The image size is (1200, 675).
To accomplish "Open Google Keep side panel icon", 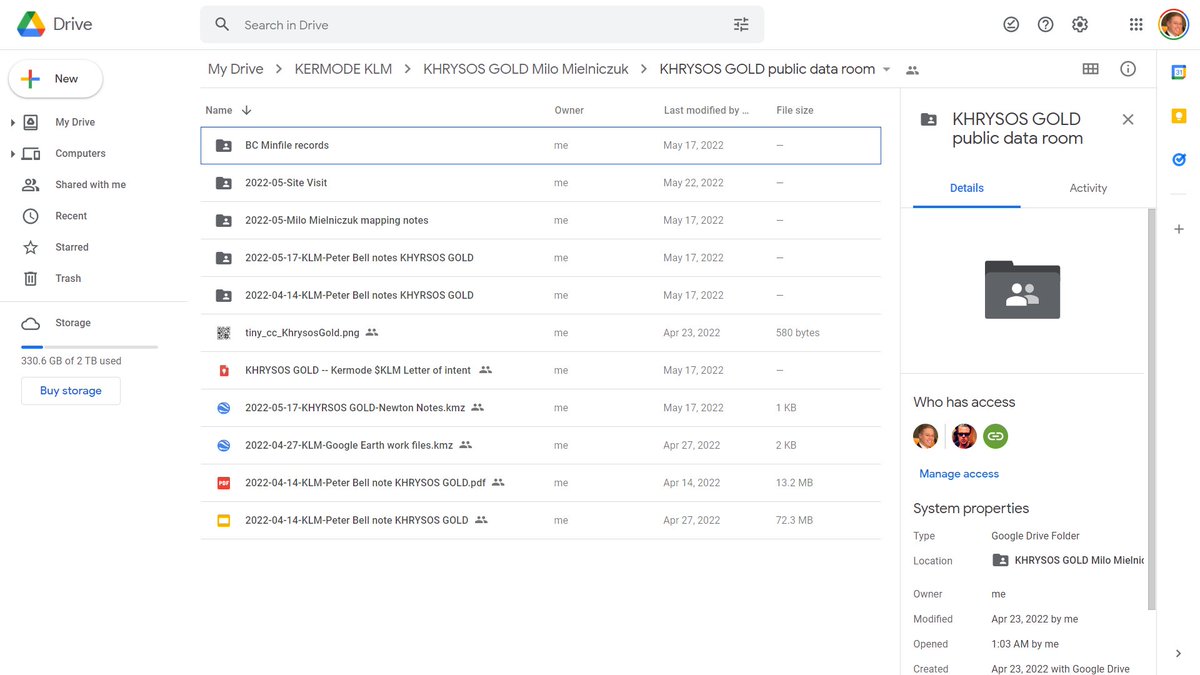I will [1179, 116].
